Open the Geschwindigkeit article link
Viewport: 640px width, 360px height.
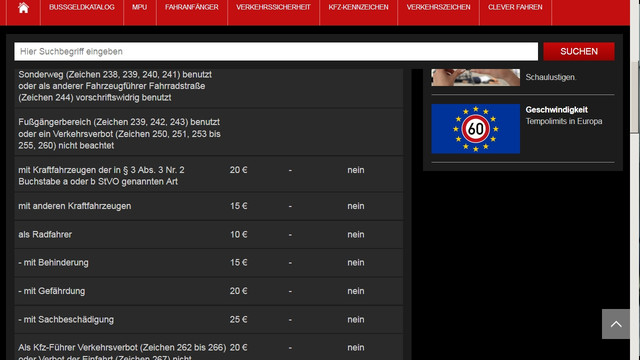click(556, 110)
